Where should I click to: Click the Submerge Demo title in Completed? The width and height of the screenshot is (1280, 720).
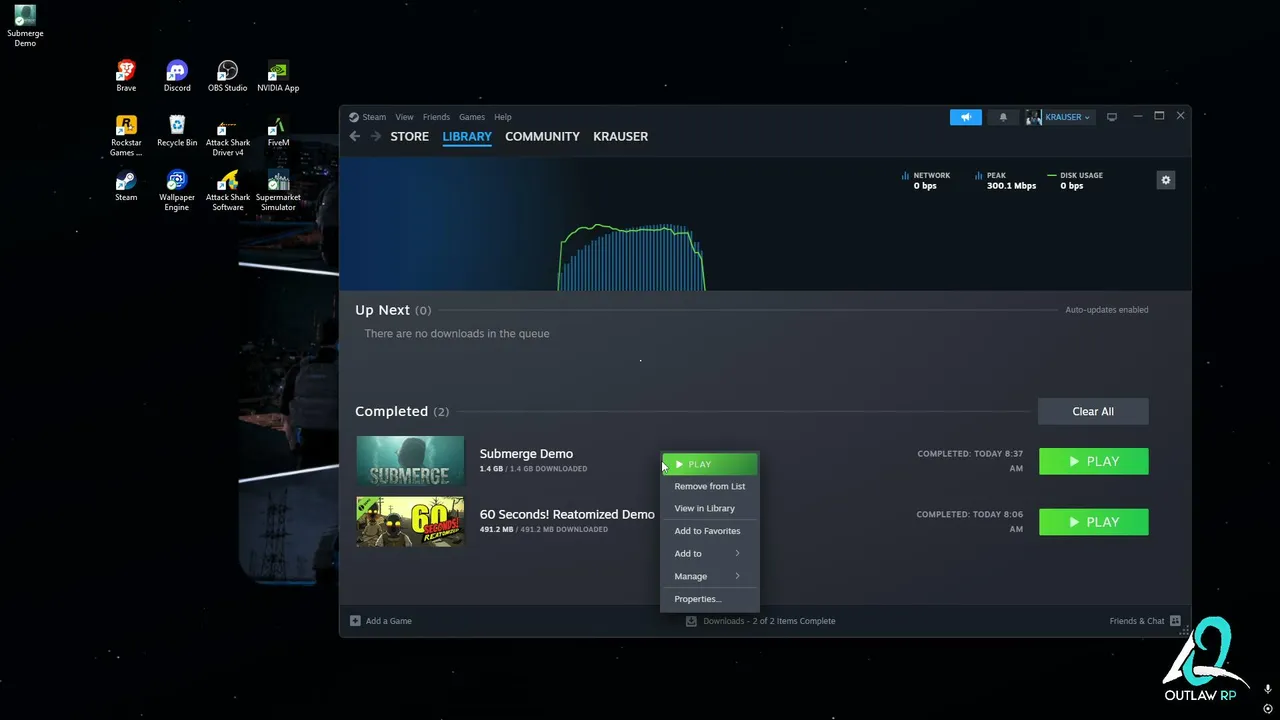coord(526,454)
